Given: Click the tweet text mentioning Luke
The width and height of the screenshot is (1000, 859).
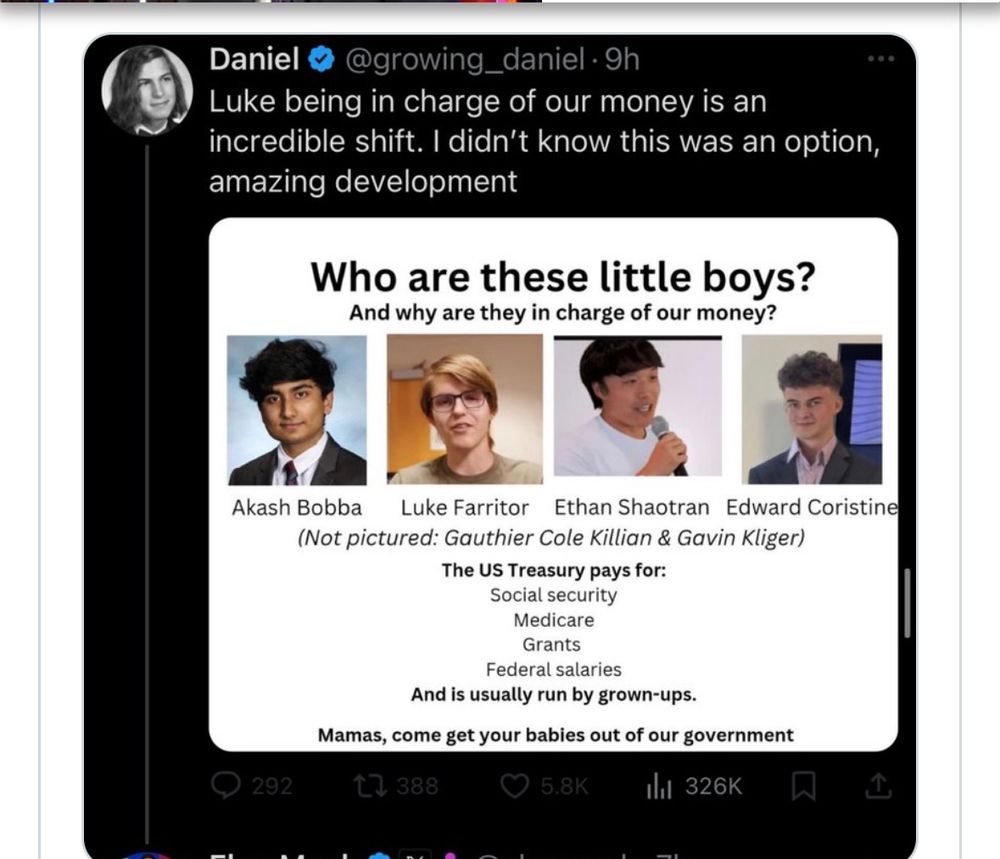Looking at the screenshot, I should pyautogui.click(x=545, y=141).
